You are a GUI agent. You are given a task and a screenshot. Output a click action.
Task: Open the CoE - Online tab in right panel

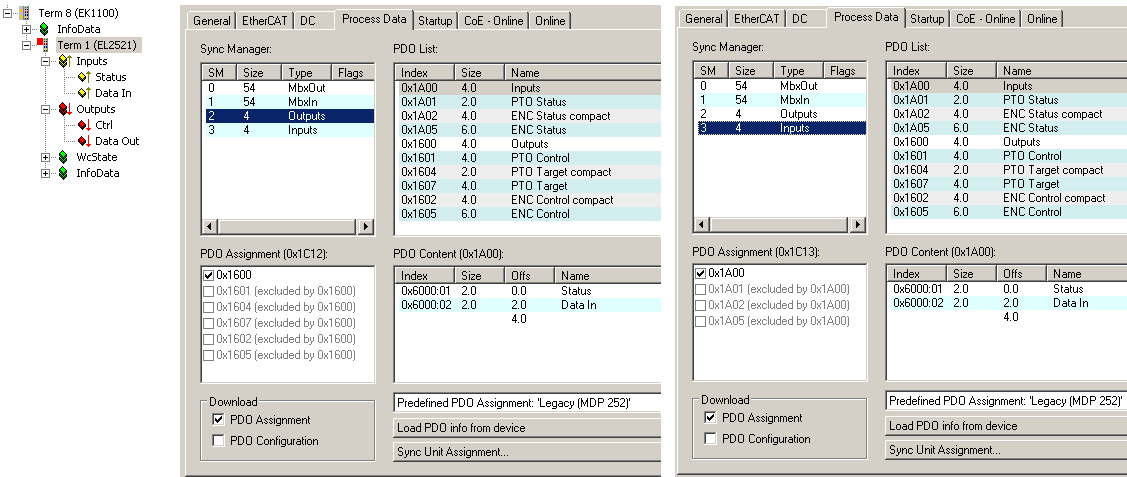coord(985,19)
